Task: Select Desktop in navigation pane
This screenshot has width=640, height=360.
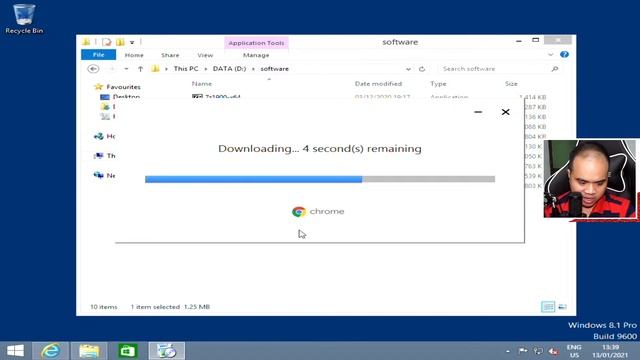Action: 126,97
